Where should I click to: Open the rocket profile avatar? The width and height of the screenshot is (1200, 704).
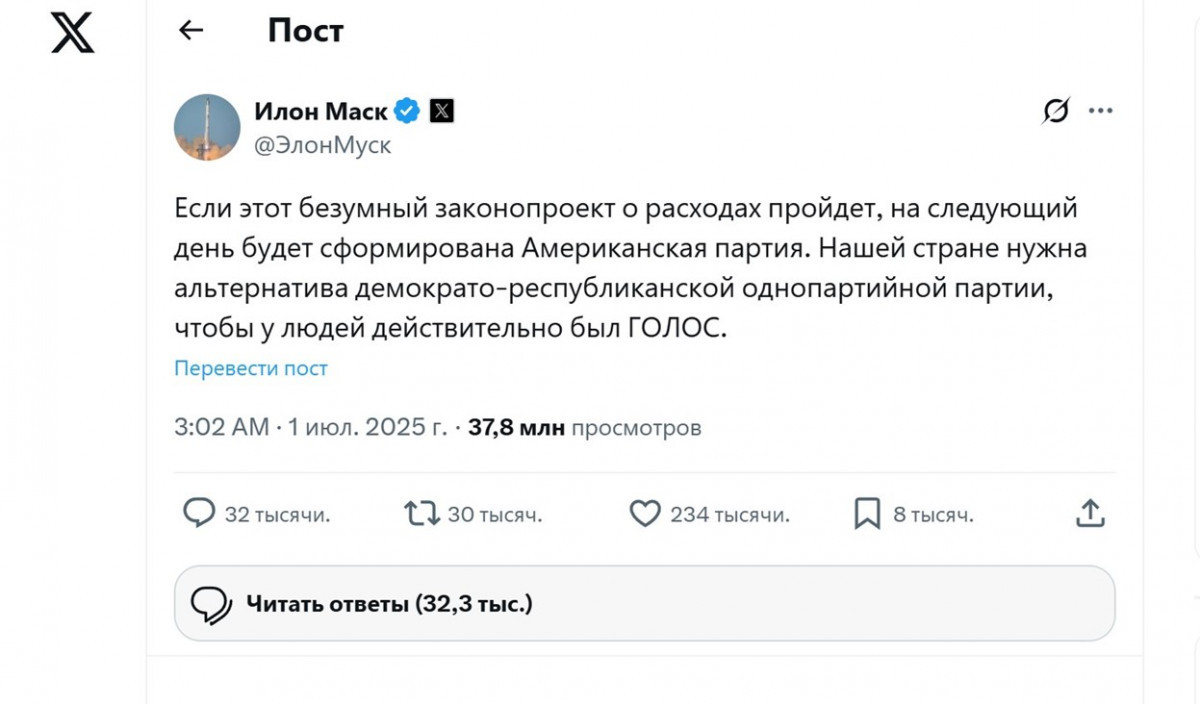207,127
